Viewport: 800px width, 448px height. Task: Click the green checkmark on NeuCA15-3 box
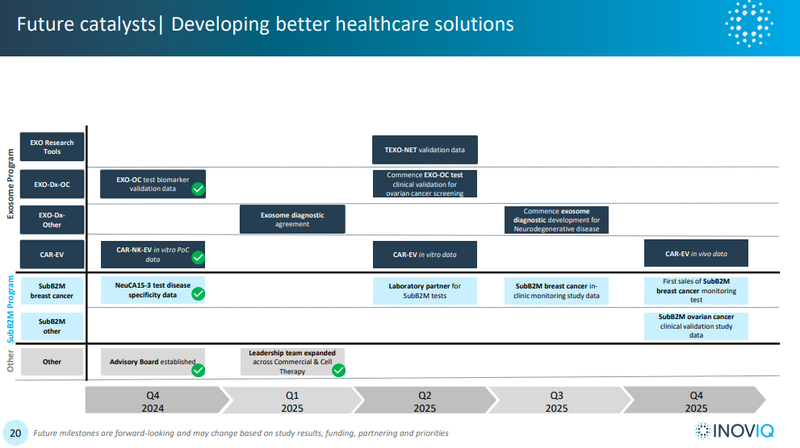198,294
